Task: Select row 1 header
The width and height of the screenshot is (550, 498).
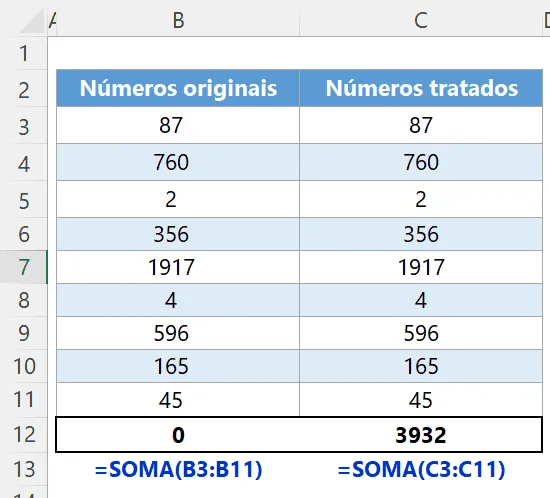Action: point(24,53)
